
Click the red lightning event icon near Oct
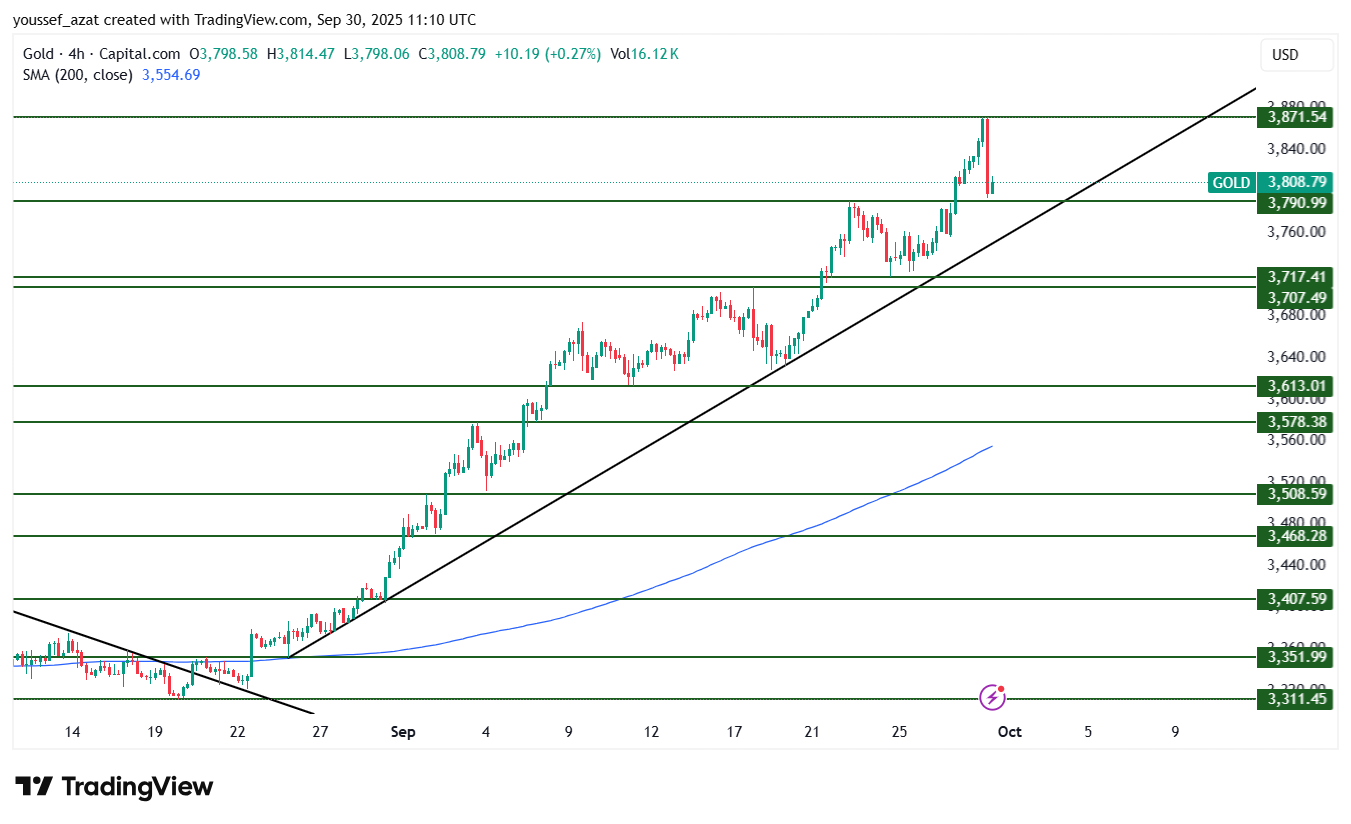(x=992, y=696)
